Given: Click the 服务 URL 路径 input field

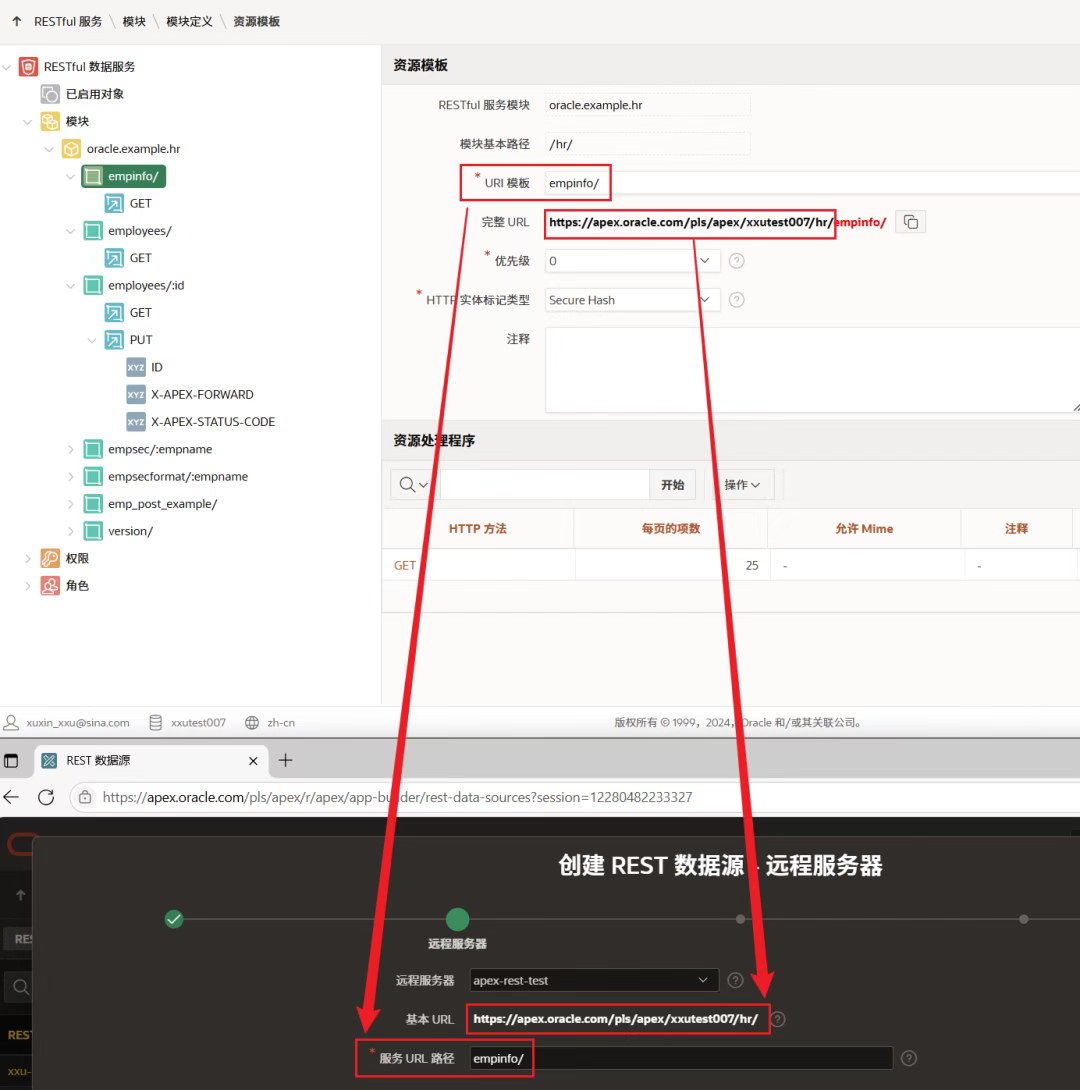Looking at the screenshot, I should (x=681, y=1058).
